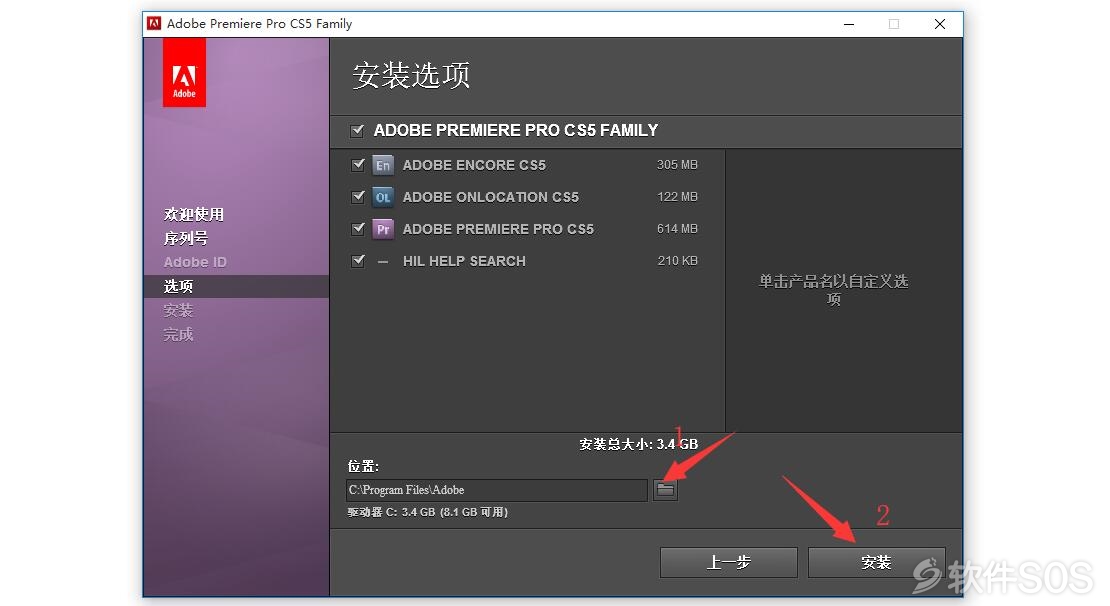Click the 305 MB size value
Viewport: 1110px width, 606px height.
(x=677, y=165)
